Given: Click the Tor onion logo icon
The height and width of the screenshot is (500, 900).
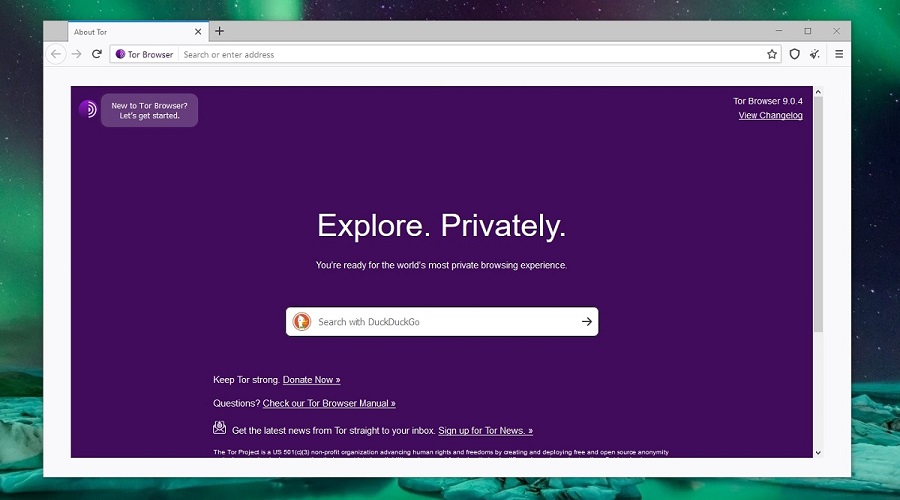Looking at the screenshot, I should coord(88,110).
